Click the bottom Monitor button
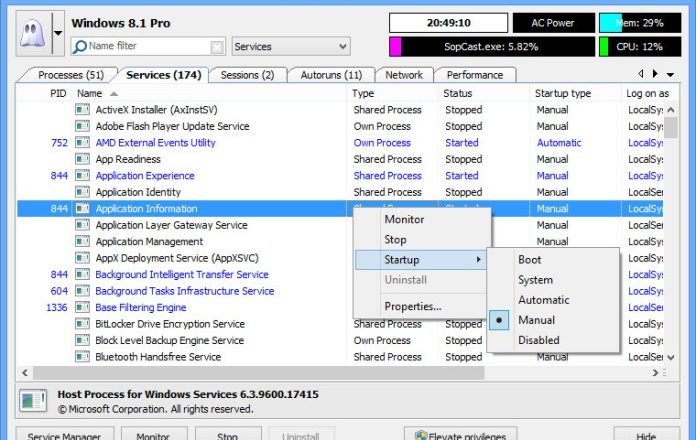696x440 pixels. click(154, 434)
